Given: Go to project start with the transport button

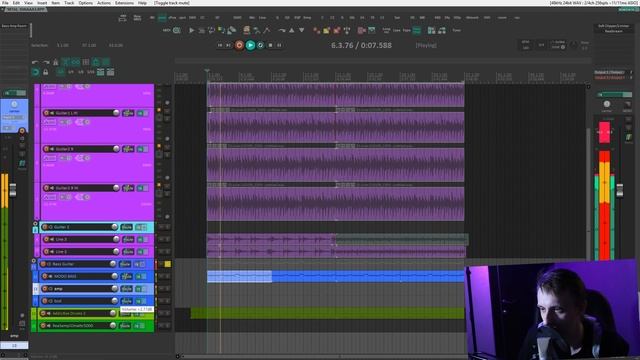Looking at the screenshot, I should 220,45.
